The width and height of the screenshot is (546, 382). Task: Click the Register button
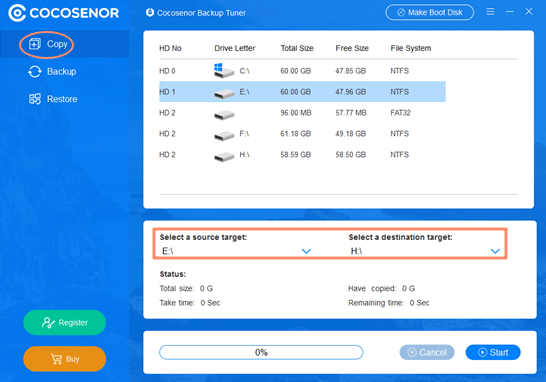pos(64,322)
